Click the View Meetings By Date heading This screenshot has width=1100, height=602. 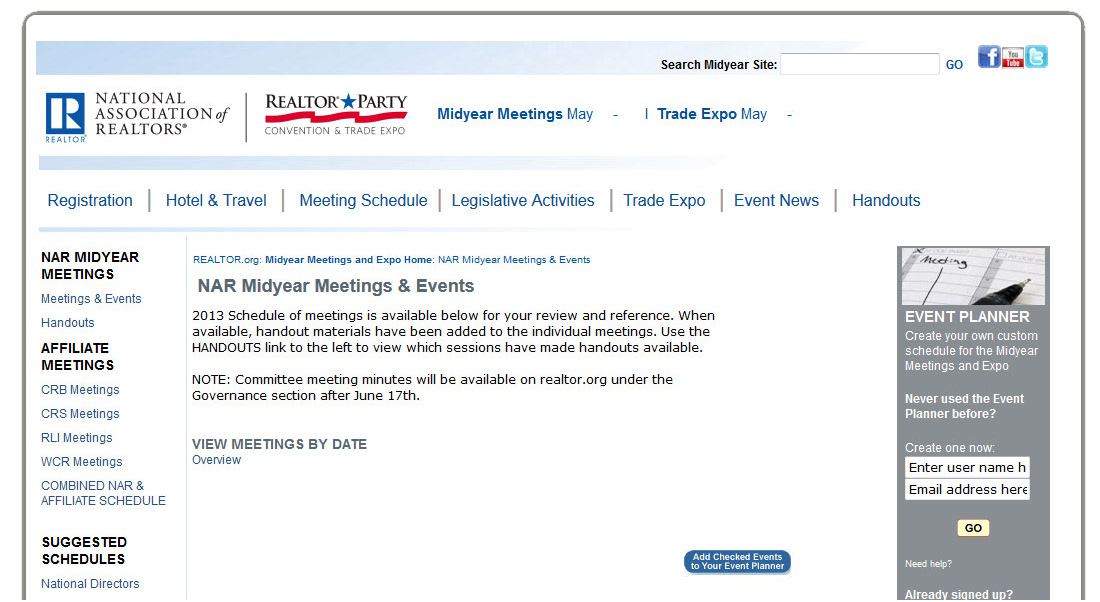point(279,444)
